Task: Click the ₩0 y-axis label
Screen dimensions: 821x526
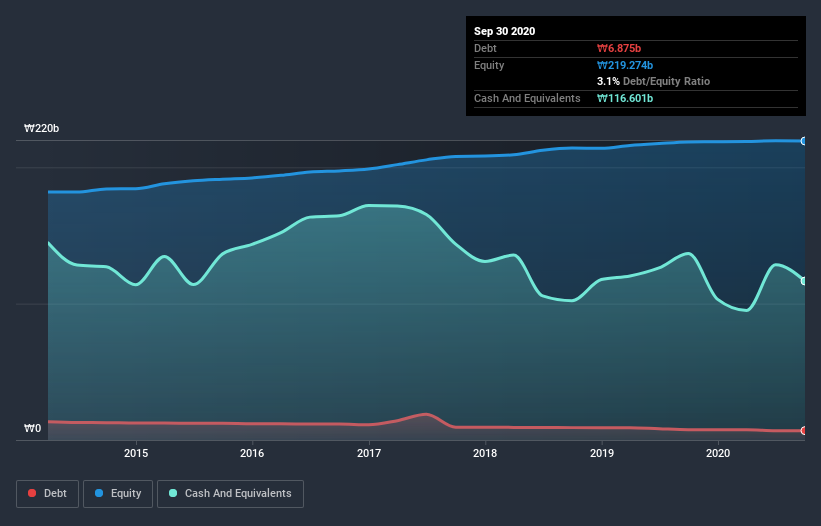Action: [x=32, y=428]
